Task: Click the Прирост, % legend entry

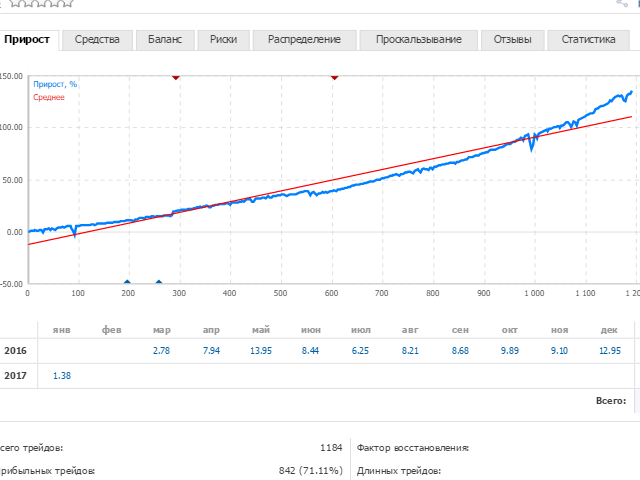Action: 55,84
